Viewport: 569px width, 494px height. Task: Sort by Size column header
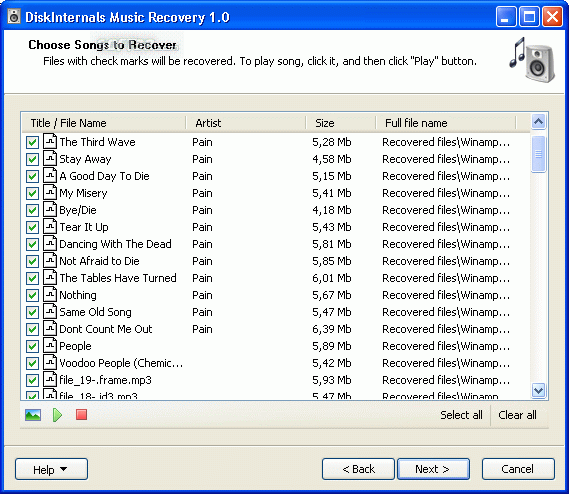coord(340,123)
